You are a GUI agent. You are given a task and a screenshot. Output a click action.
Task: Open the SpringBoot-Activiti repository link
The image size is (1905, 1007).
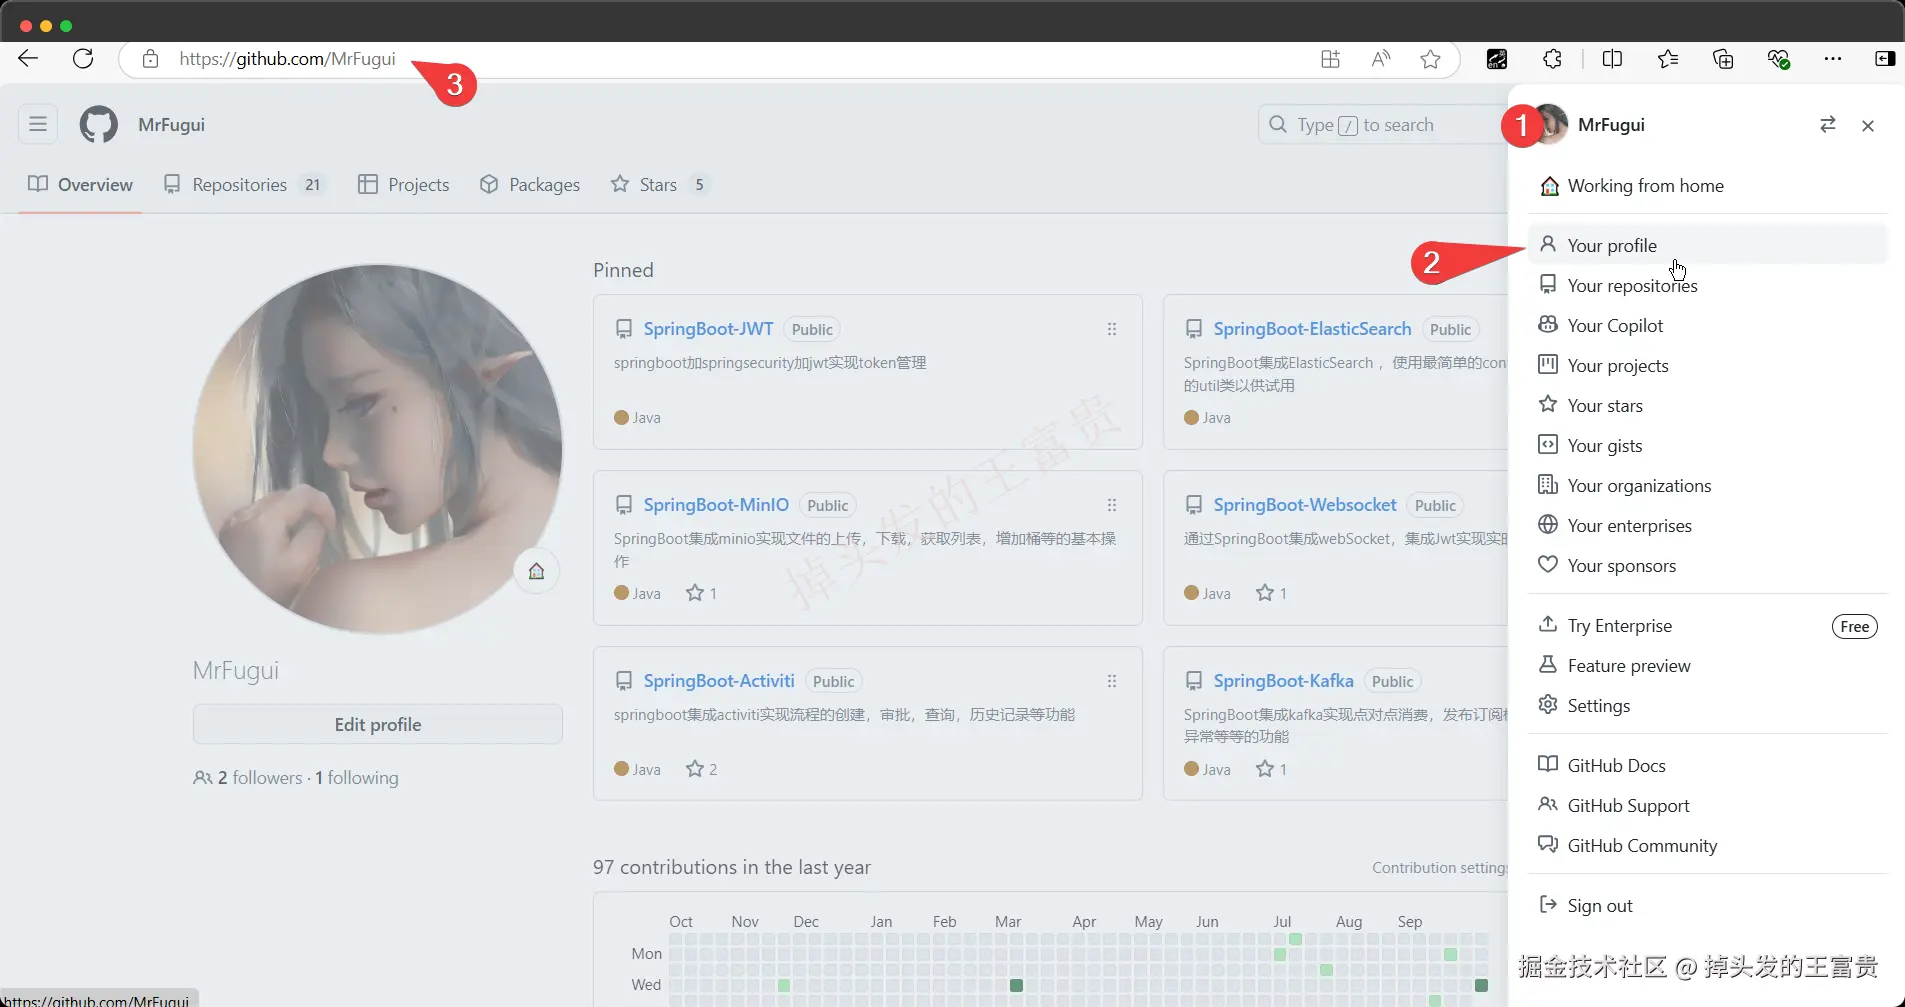(x=719, y=681)
